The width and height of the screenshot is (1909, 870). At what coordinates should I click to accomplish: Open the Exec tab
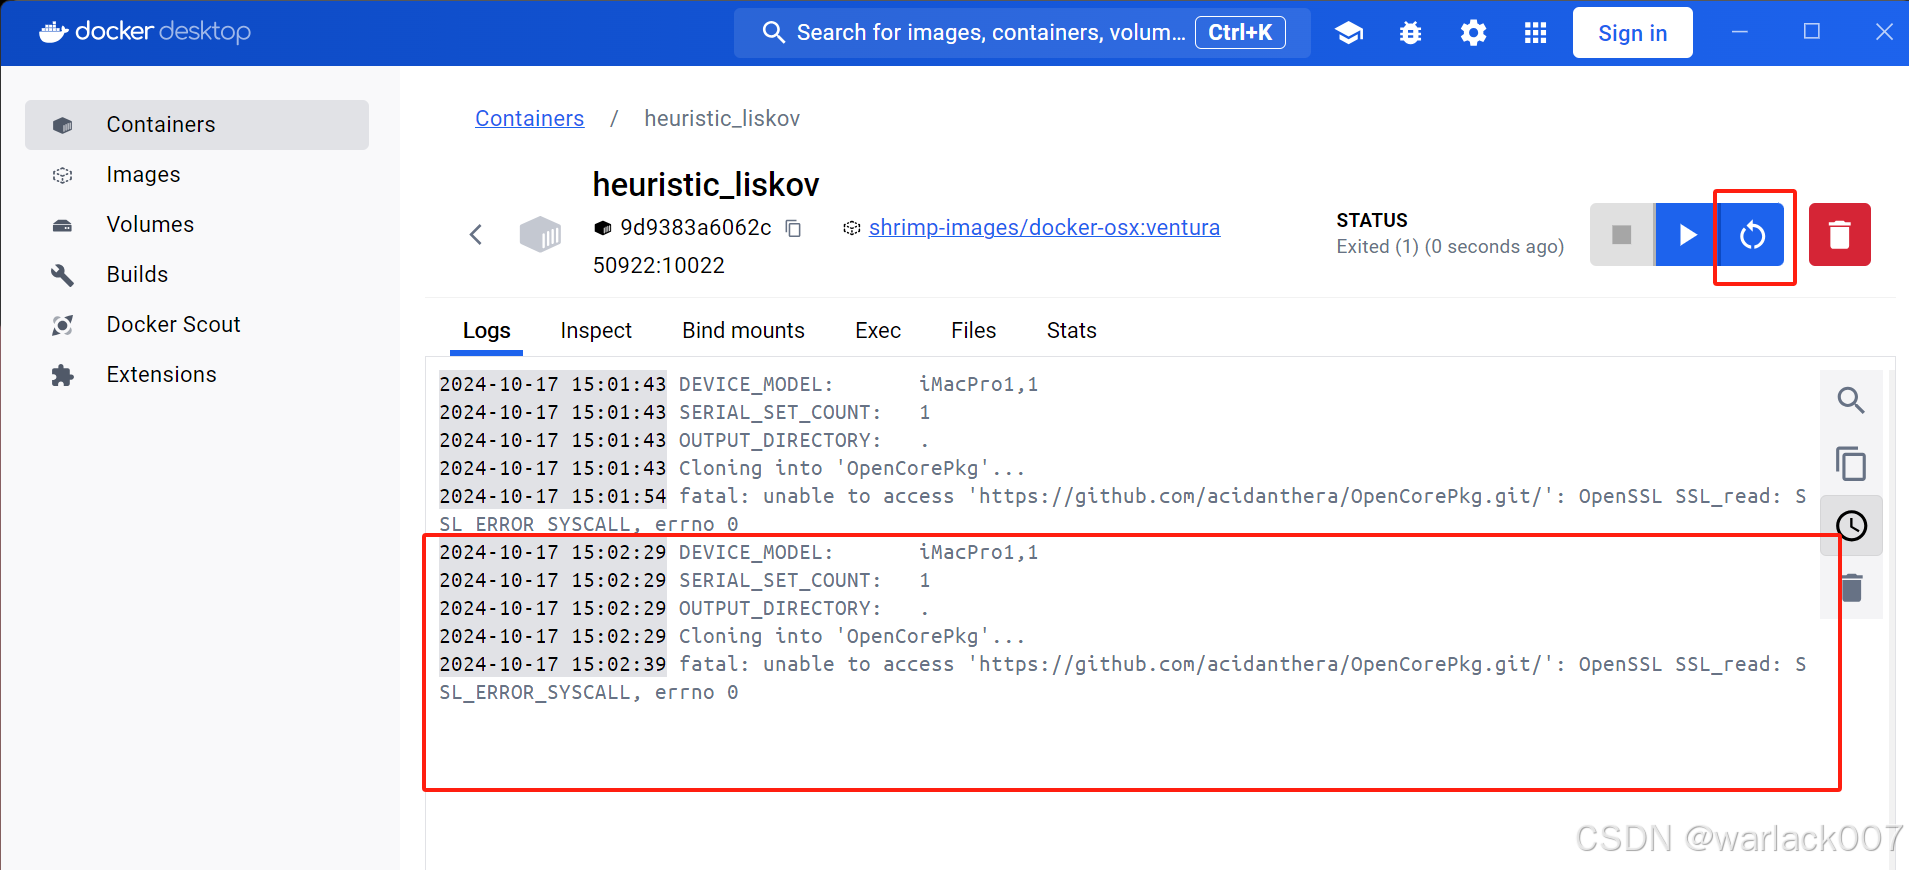click(878, 331)
